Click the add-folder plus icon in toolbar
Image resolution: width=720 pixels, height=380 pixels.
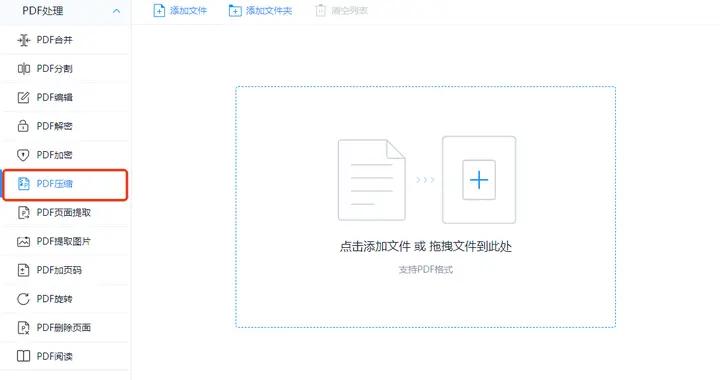pos(235,11)
